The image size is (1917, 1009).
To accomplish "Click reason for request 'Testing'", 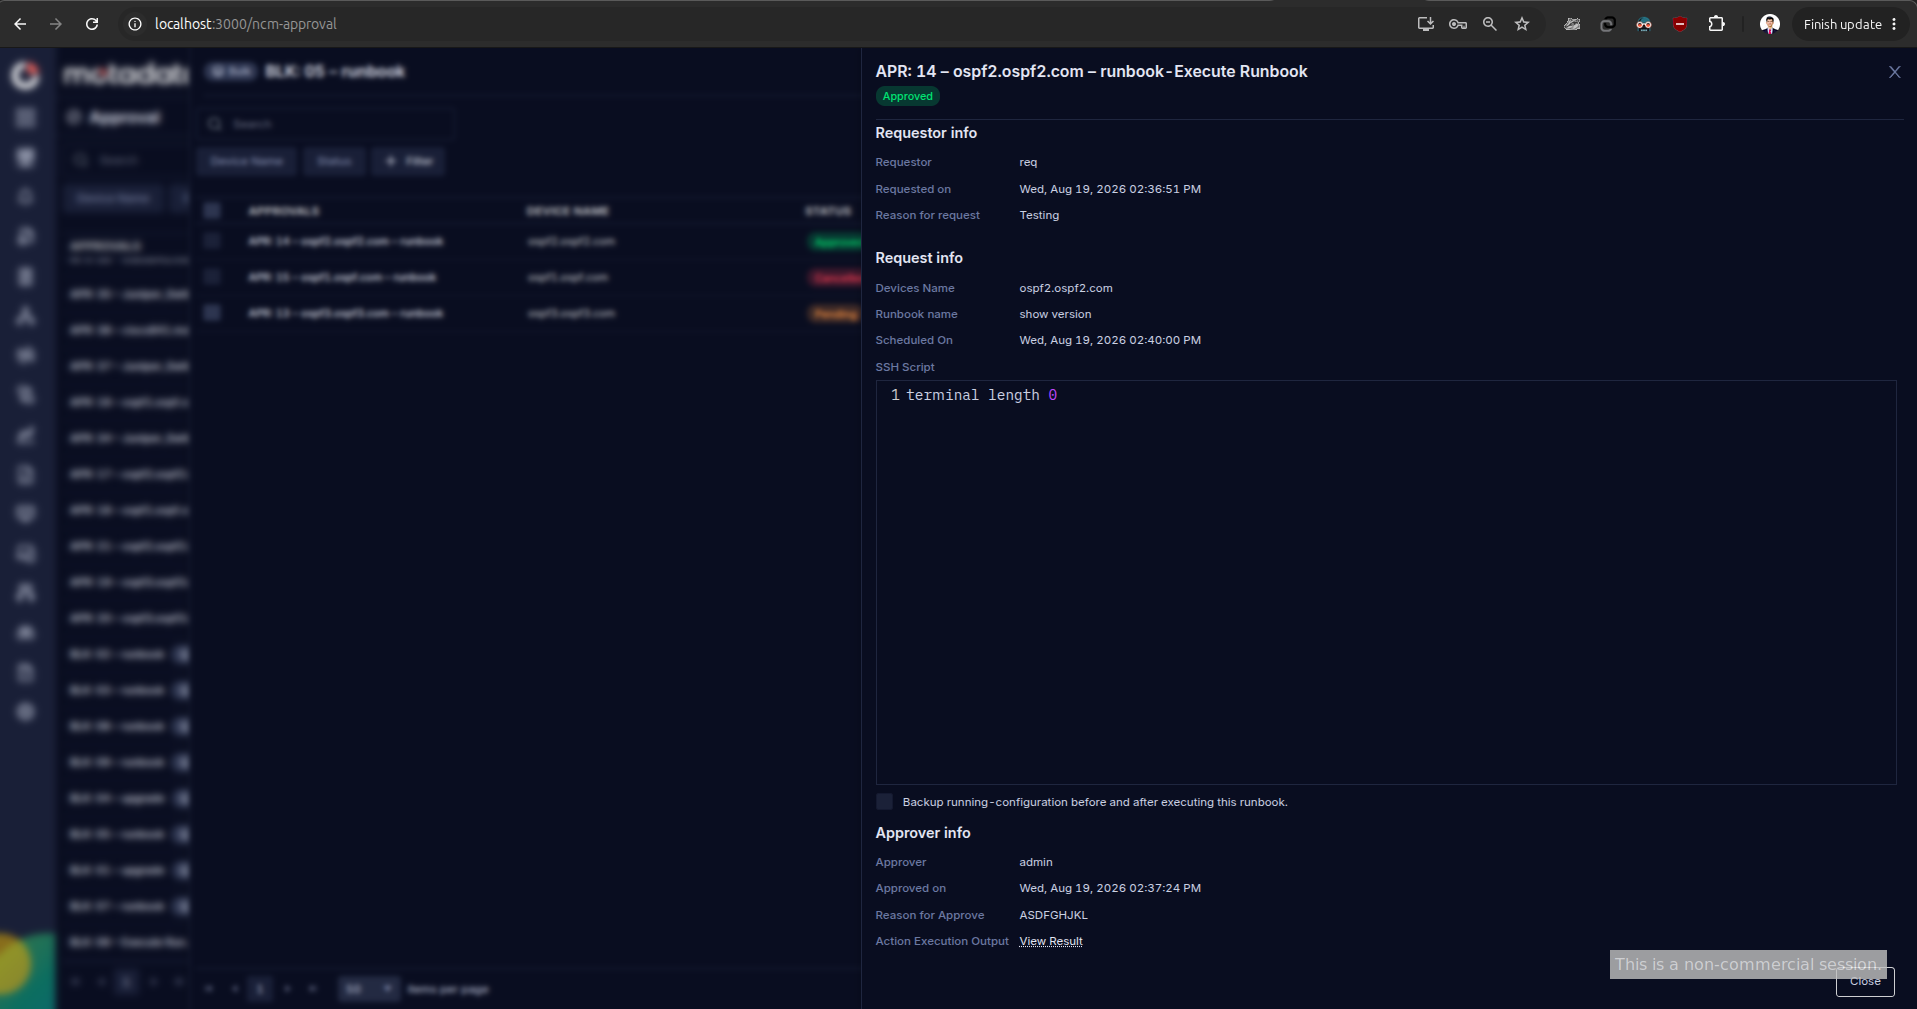I will point(1039,215).
